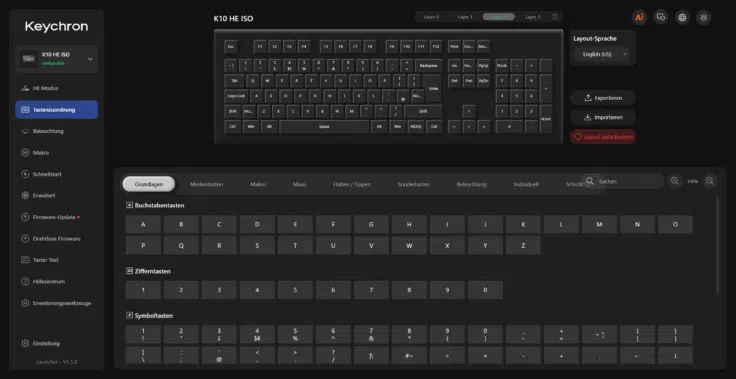Select the Caps Lock key on preview
Screen dimensions: 736x379
236,96
